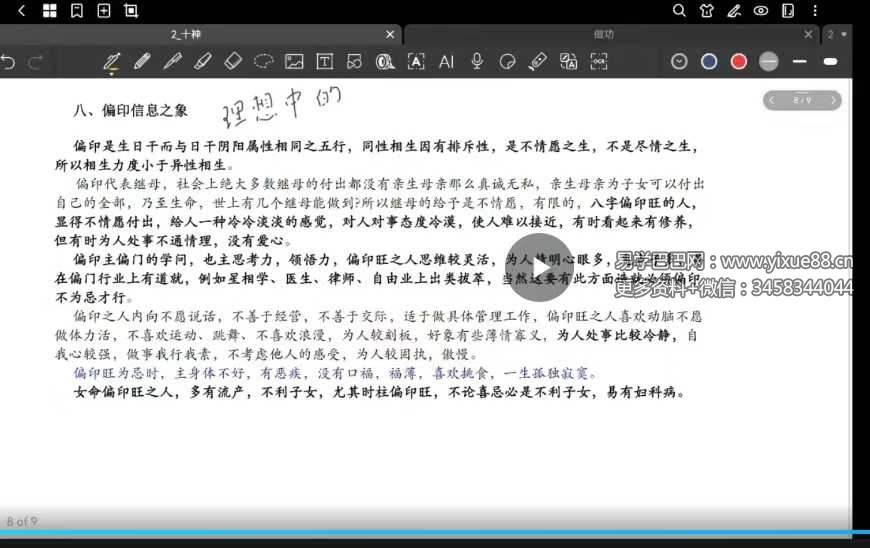This screenshot has height=548, width=870.
Task: Select the Text box tool
Action: coord(324,62)
